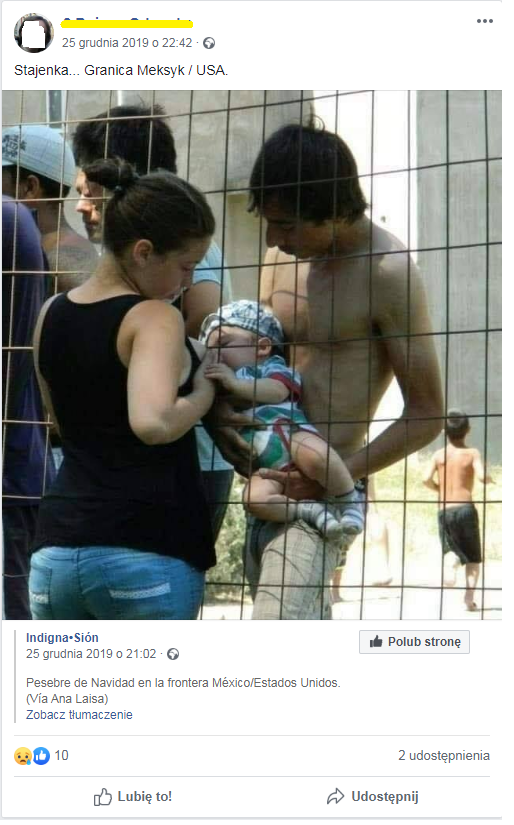The height and width of the screenshot is (825, 514).
Task: Click the poster's profile picture
Action: tap(34, 33)
